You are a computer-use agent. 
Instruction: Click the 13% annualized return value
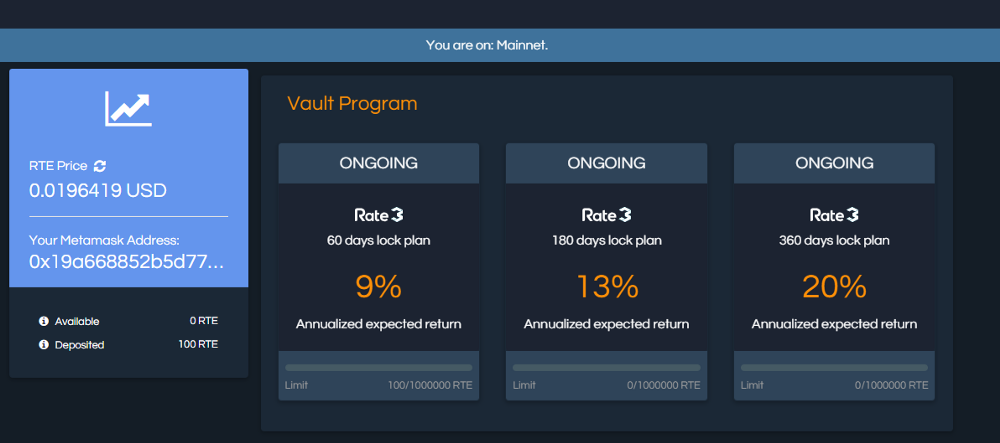tap(606, 287)
